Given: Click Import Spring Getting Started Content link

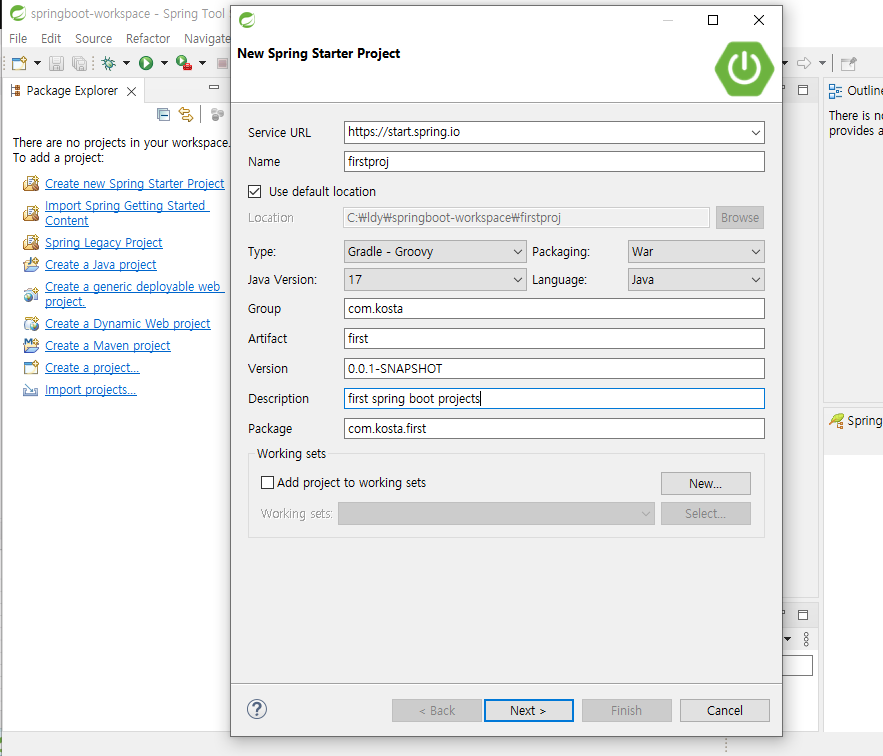Looking at the screenshot, I should pos(127,213).
